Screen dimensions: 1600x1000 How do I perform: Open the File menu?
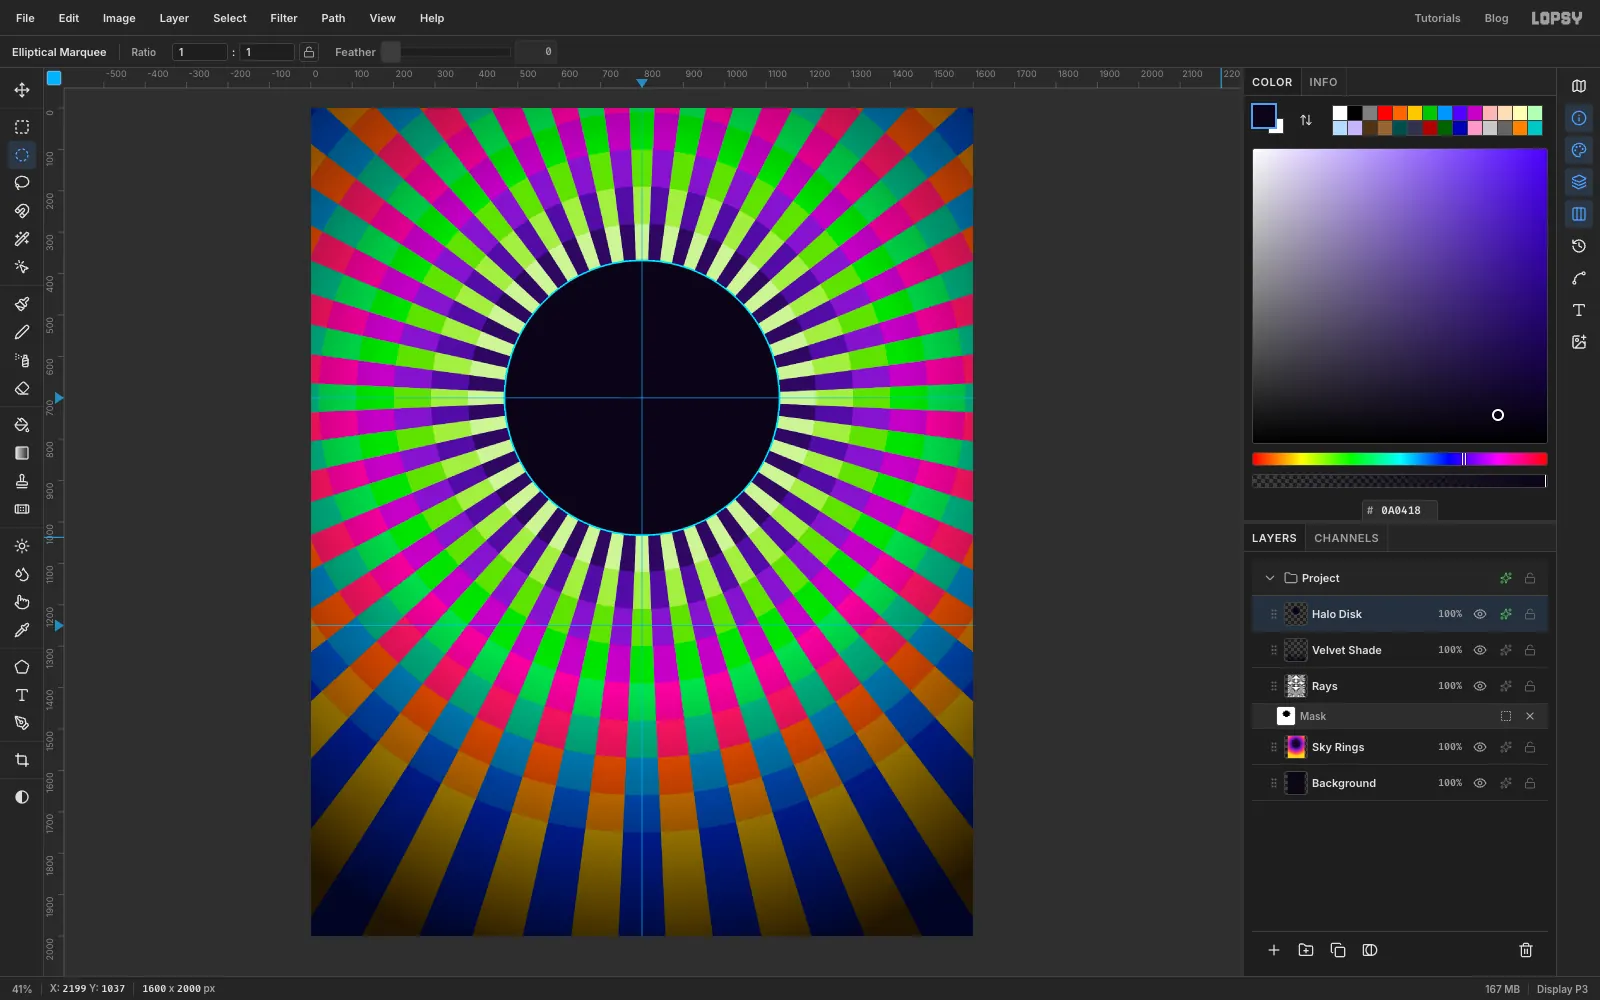[25, 18]
